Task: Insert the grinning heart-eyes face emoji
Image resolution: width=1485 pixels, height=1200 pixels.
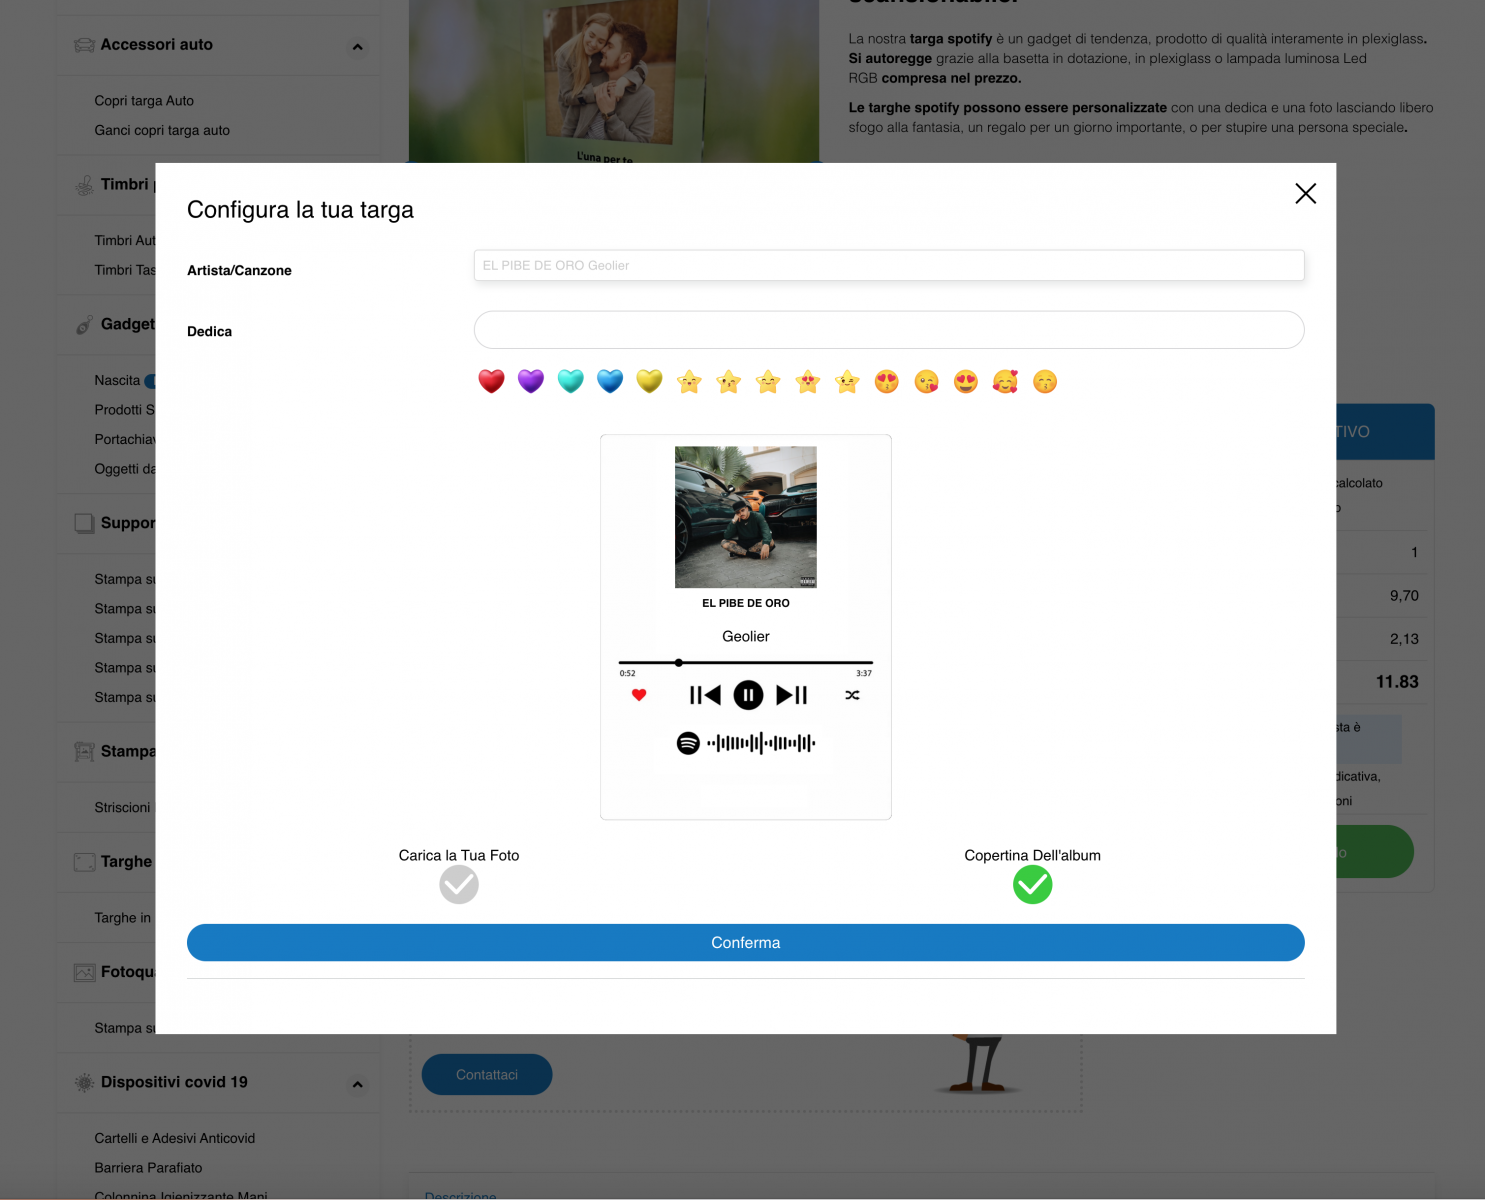Action: (x=966, y=381)
